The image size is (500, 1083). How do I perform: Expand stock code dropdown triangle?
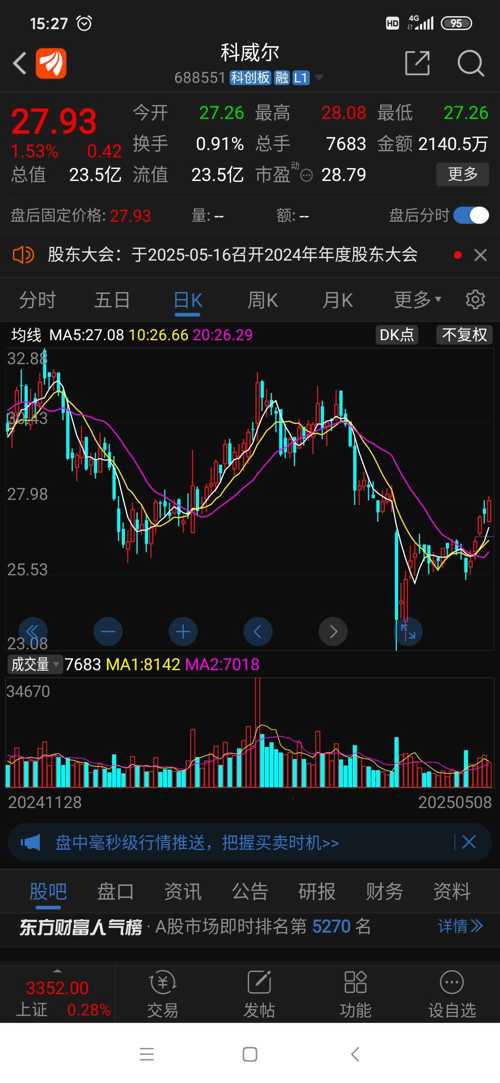318,78
